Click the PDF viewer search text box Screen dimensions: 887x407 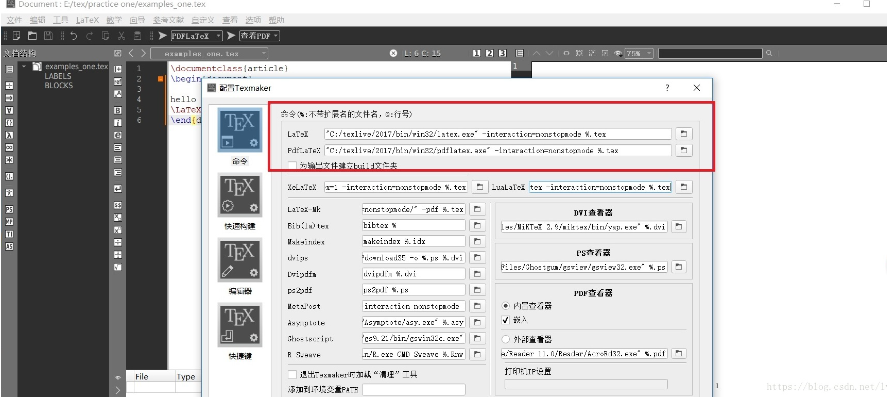tap(711, 53)
